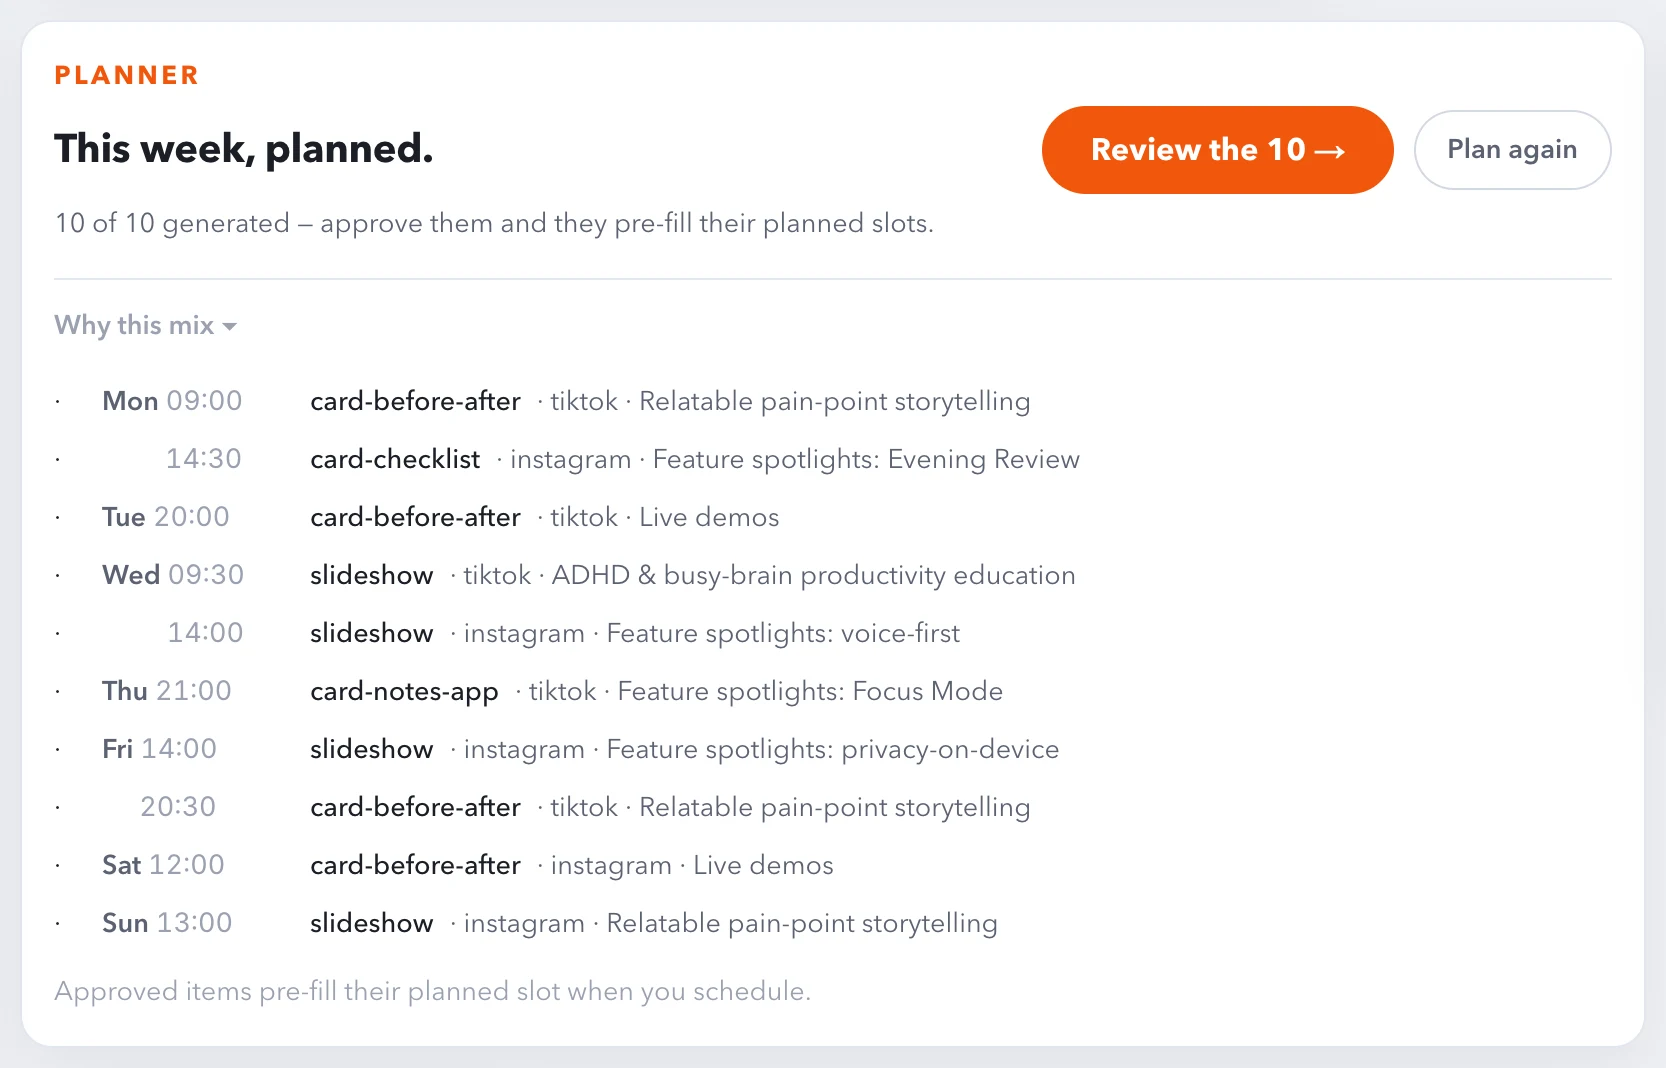Click the caret arrow beside Why this mix

pyautogui.click(x=230, y=327)
